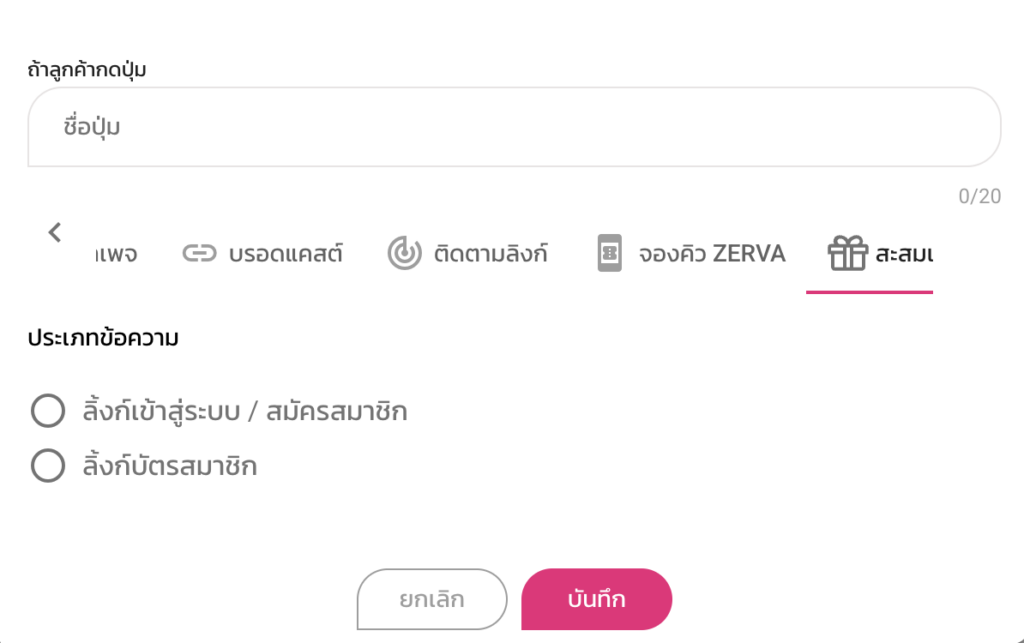Click the ติดตามลิงก์ target icon
The image size is (1024, 643).
click(404, 254)
